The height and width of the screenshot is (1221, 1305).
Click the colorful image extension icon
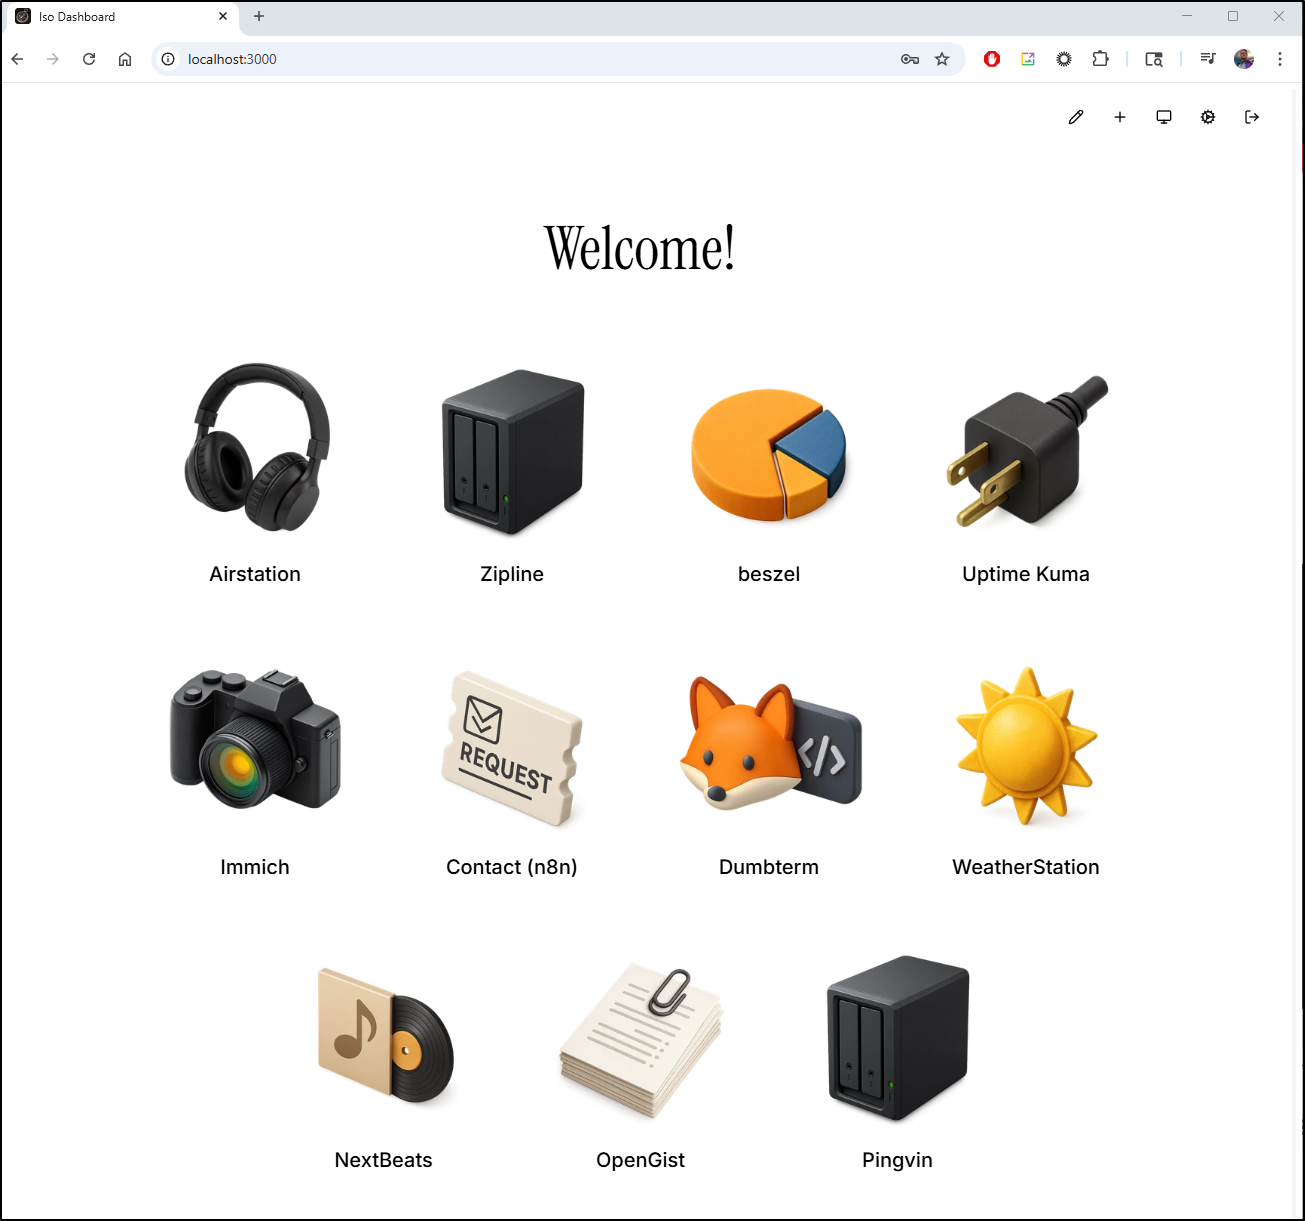pos(1028,59)
